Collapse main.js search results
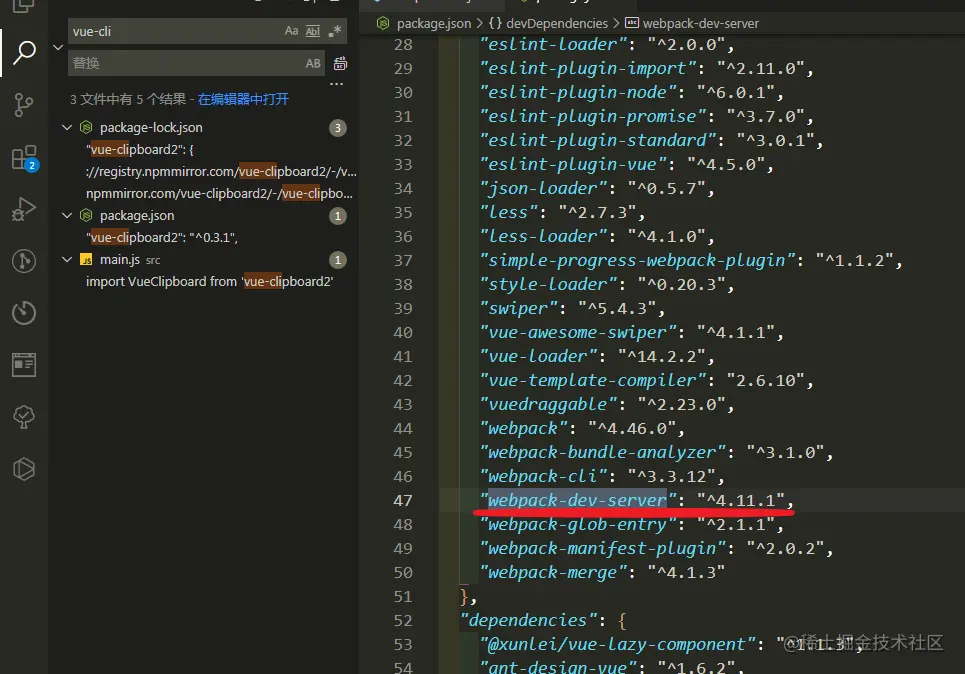The width and height of the screenshot is (965, 674). [67, 260]
